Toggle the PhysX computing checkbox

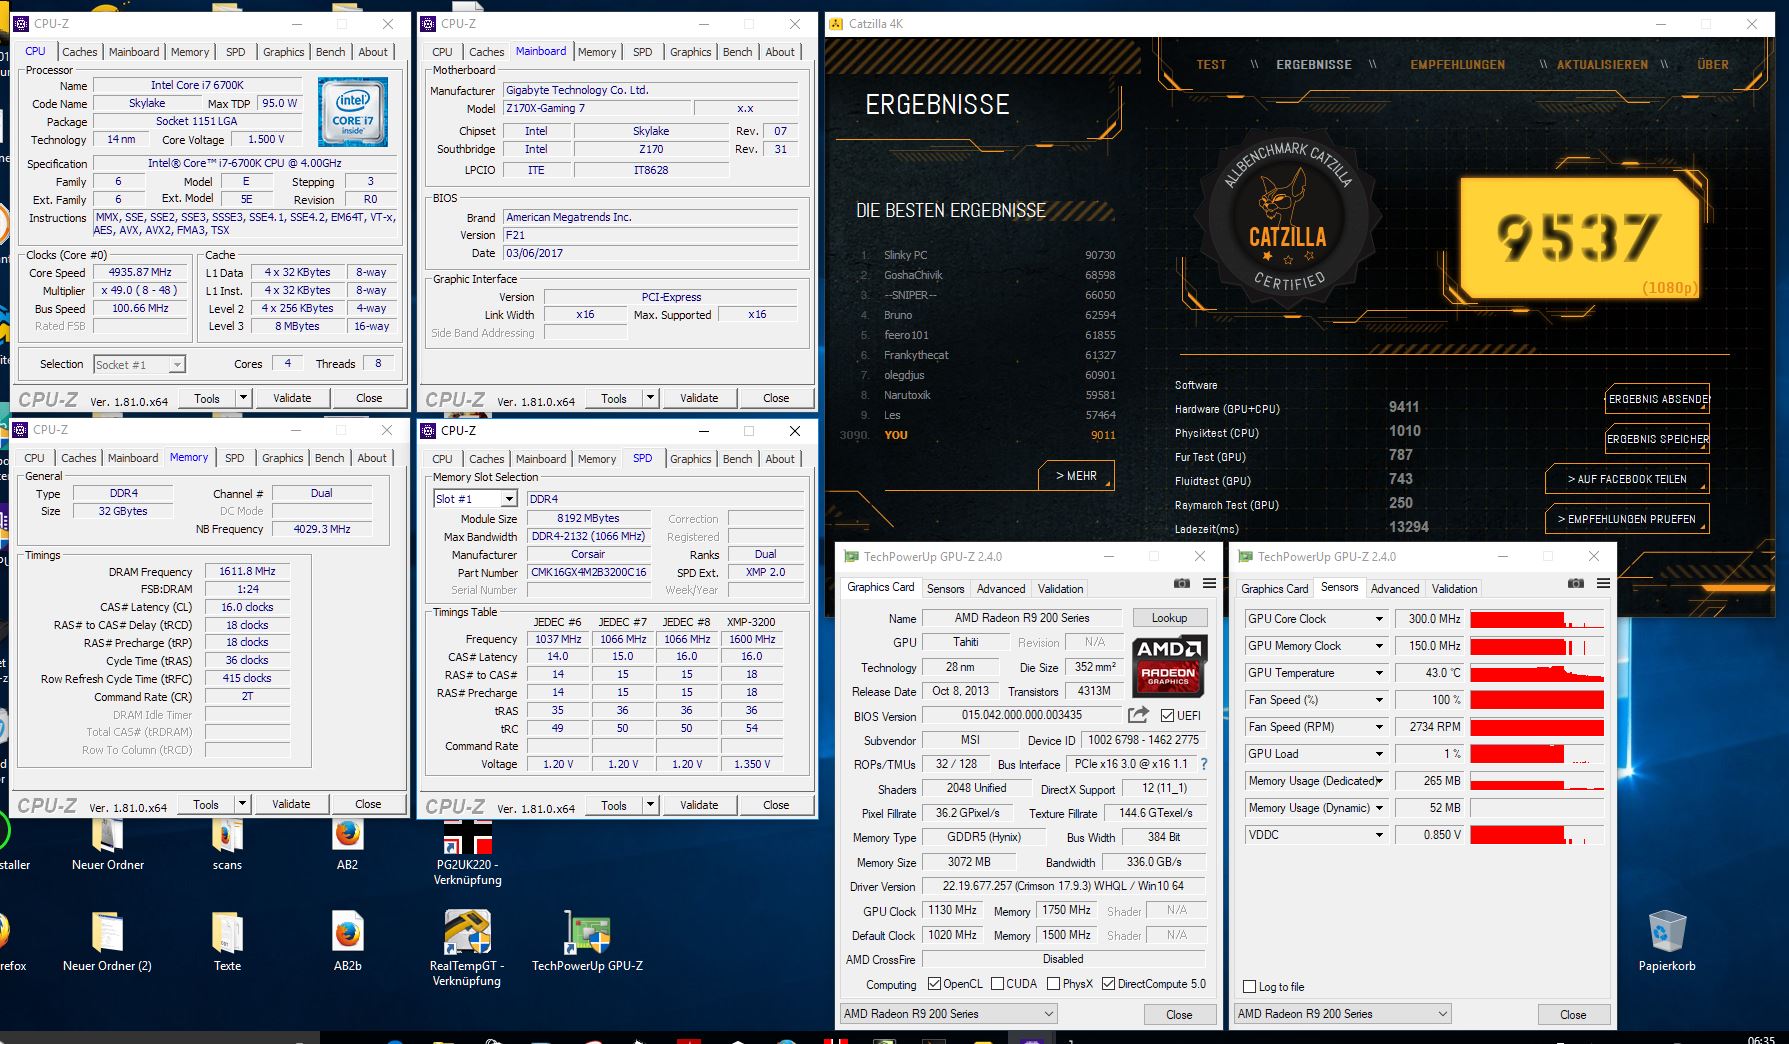tap(1053, 984)
